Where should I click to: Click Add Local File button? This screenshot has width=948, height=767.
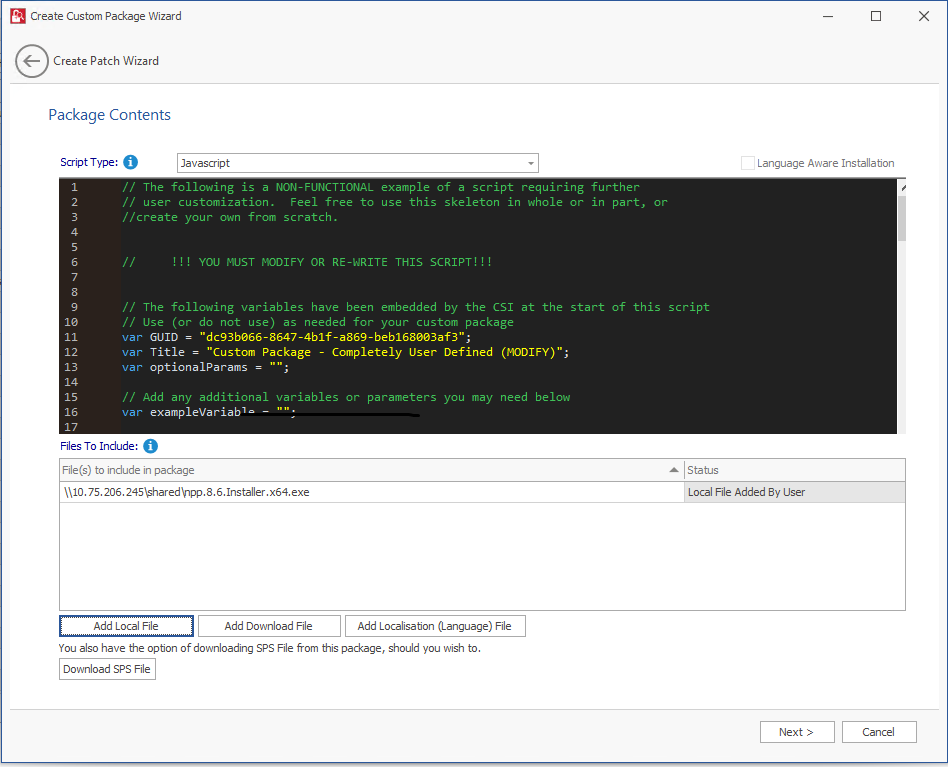point(126,626)
